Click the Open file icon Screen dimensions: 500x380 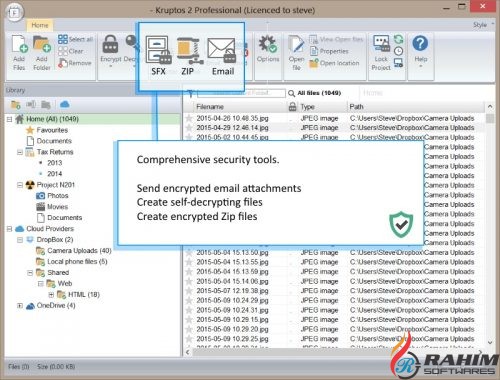pyautogui.click(x=296, y=44)
